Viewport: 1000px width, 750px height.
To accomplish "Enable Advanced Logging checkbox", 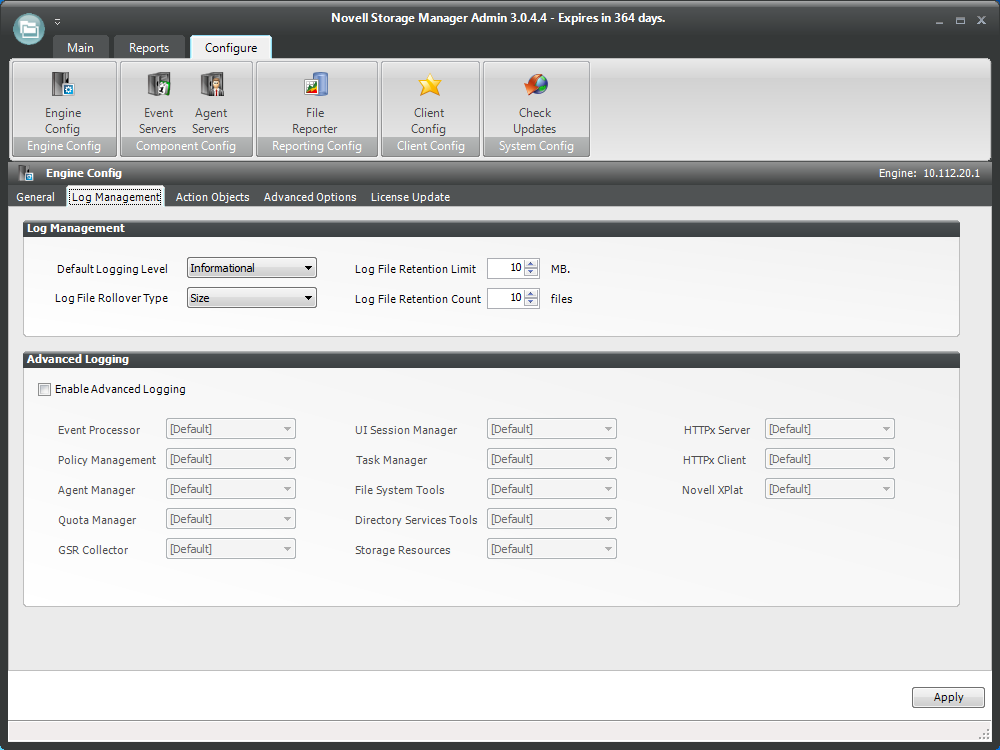I will point(44,390).
